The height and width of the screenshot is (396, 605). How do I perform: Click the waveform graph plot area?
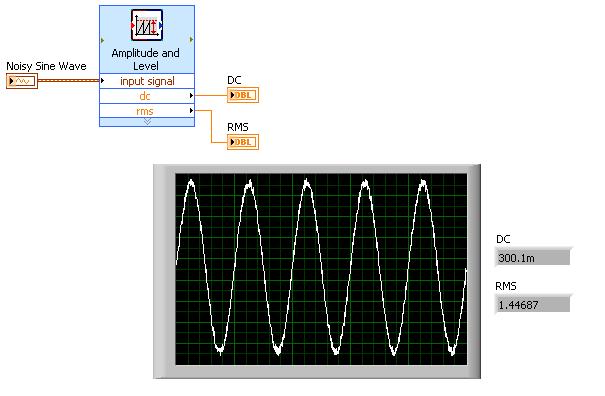(321, 269)
